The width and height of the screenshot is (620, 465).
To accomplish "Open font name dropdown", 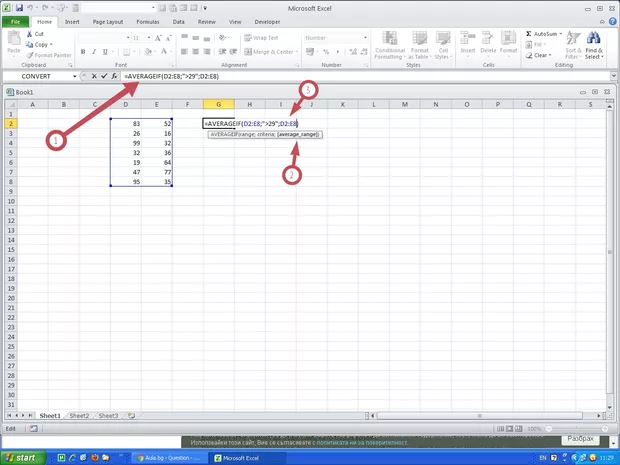I will click(128, 38).
